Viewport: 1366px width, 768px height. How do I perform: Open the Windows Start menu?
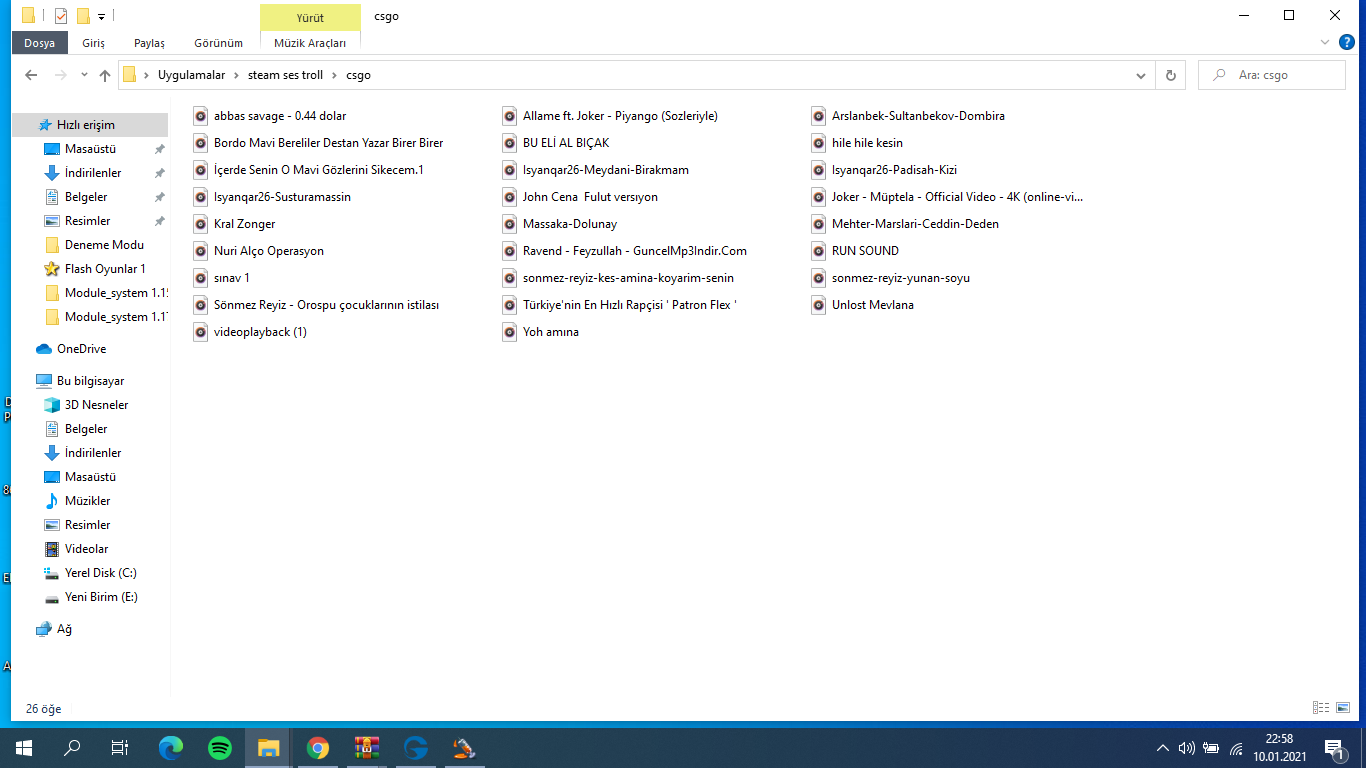[24, 748]
